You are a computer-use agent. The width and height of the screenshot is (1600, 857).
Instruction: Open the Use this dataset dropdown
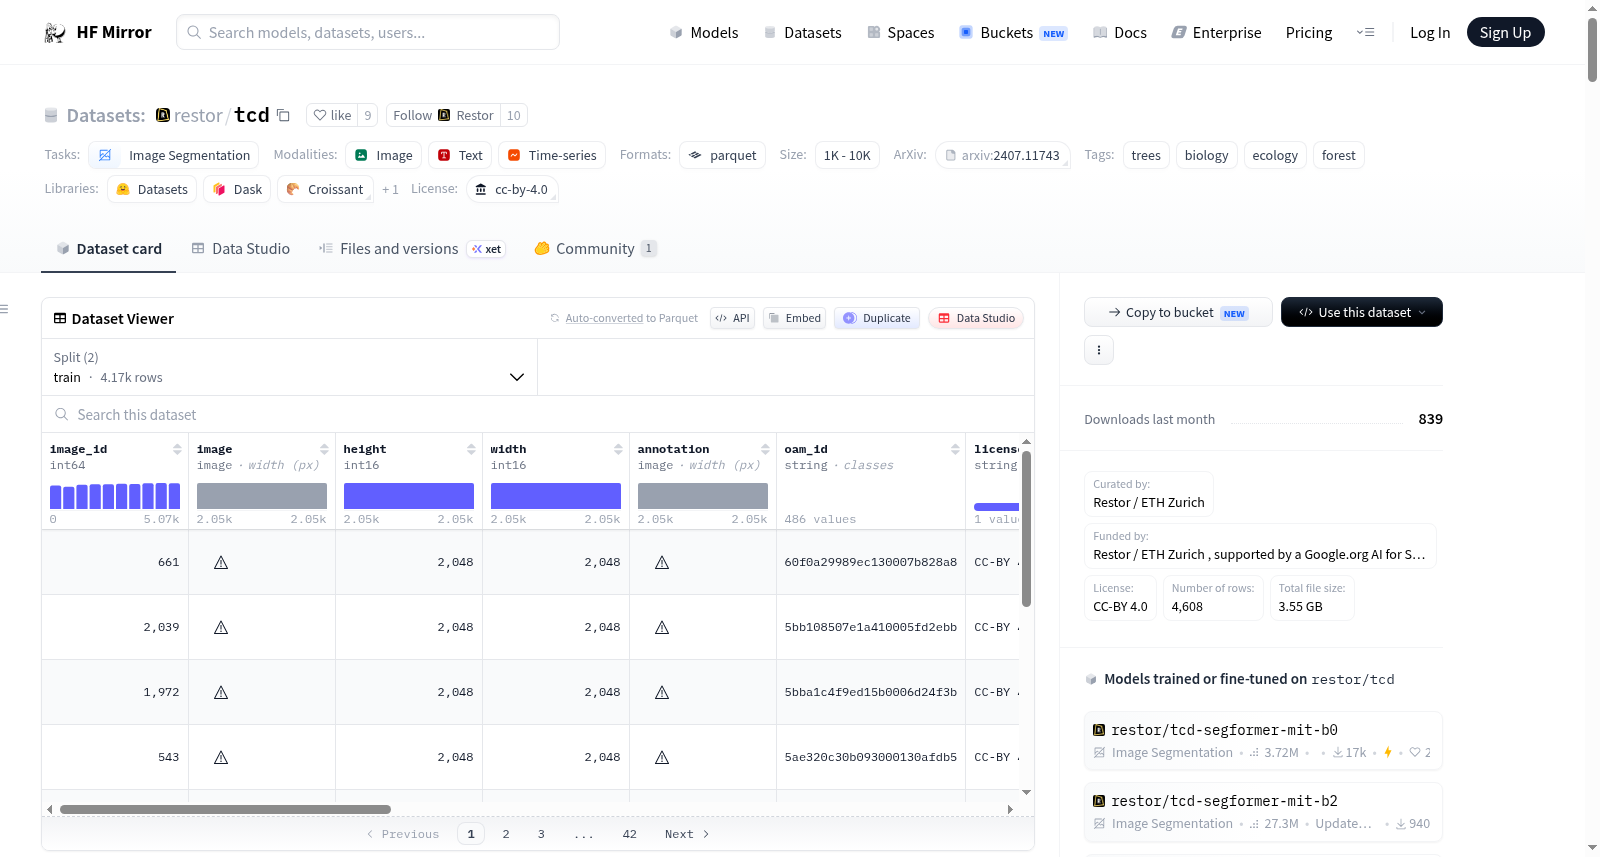click(1361, 312)
